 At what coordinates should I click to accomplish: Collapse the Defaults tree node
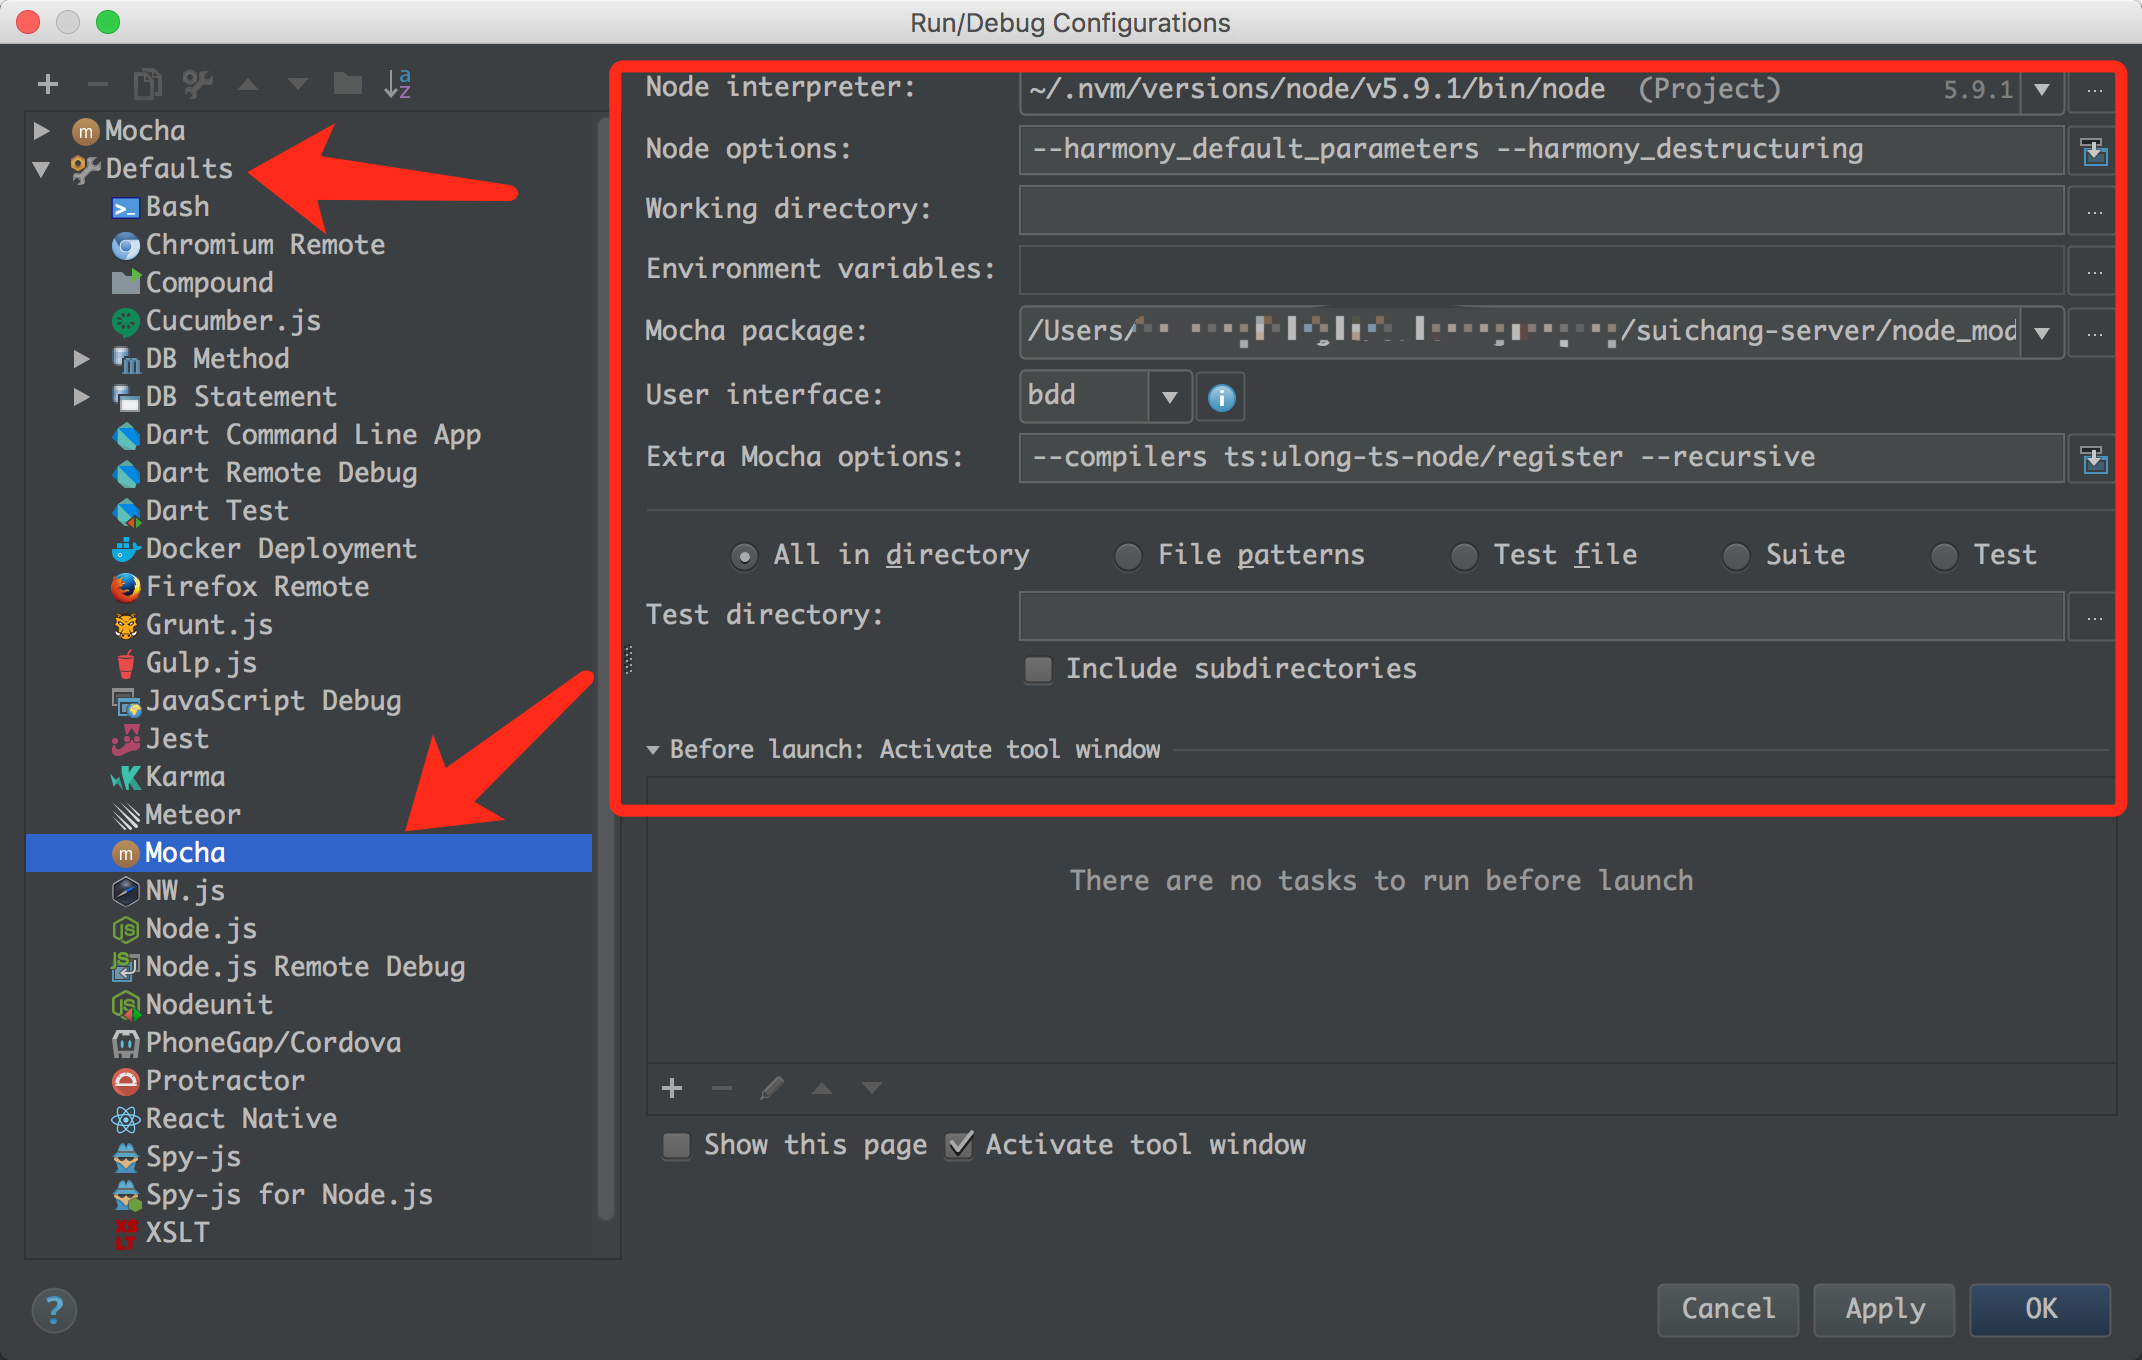42,169
